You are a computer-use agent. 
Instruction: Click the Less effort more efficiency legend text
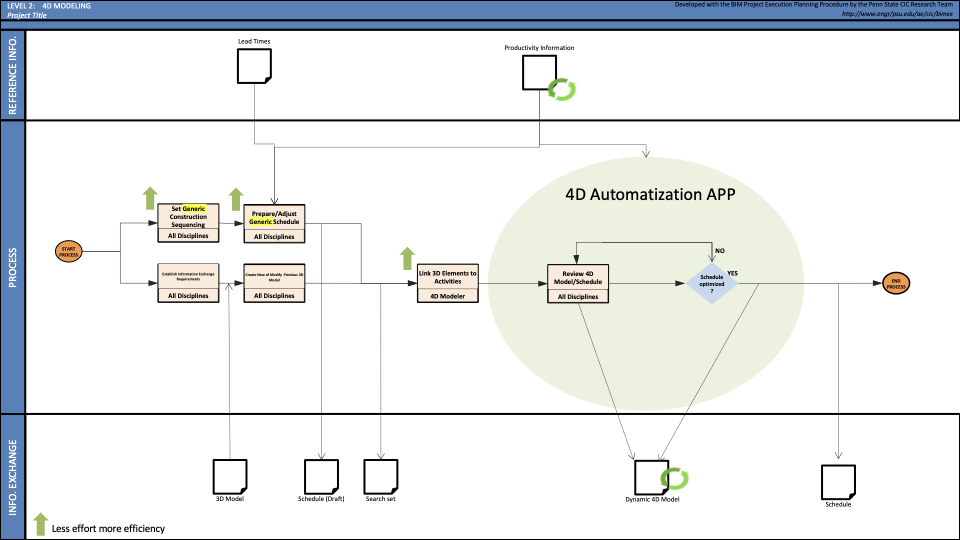pyautogui.click(x=108, y=528)
